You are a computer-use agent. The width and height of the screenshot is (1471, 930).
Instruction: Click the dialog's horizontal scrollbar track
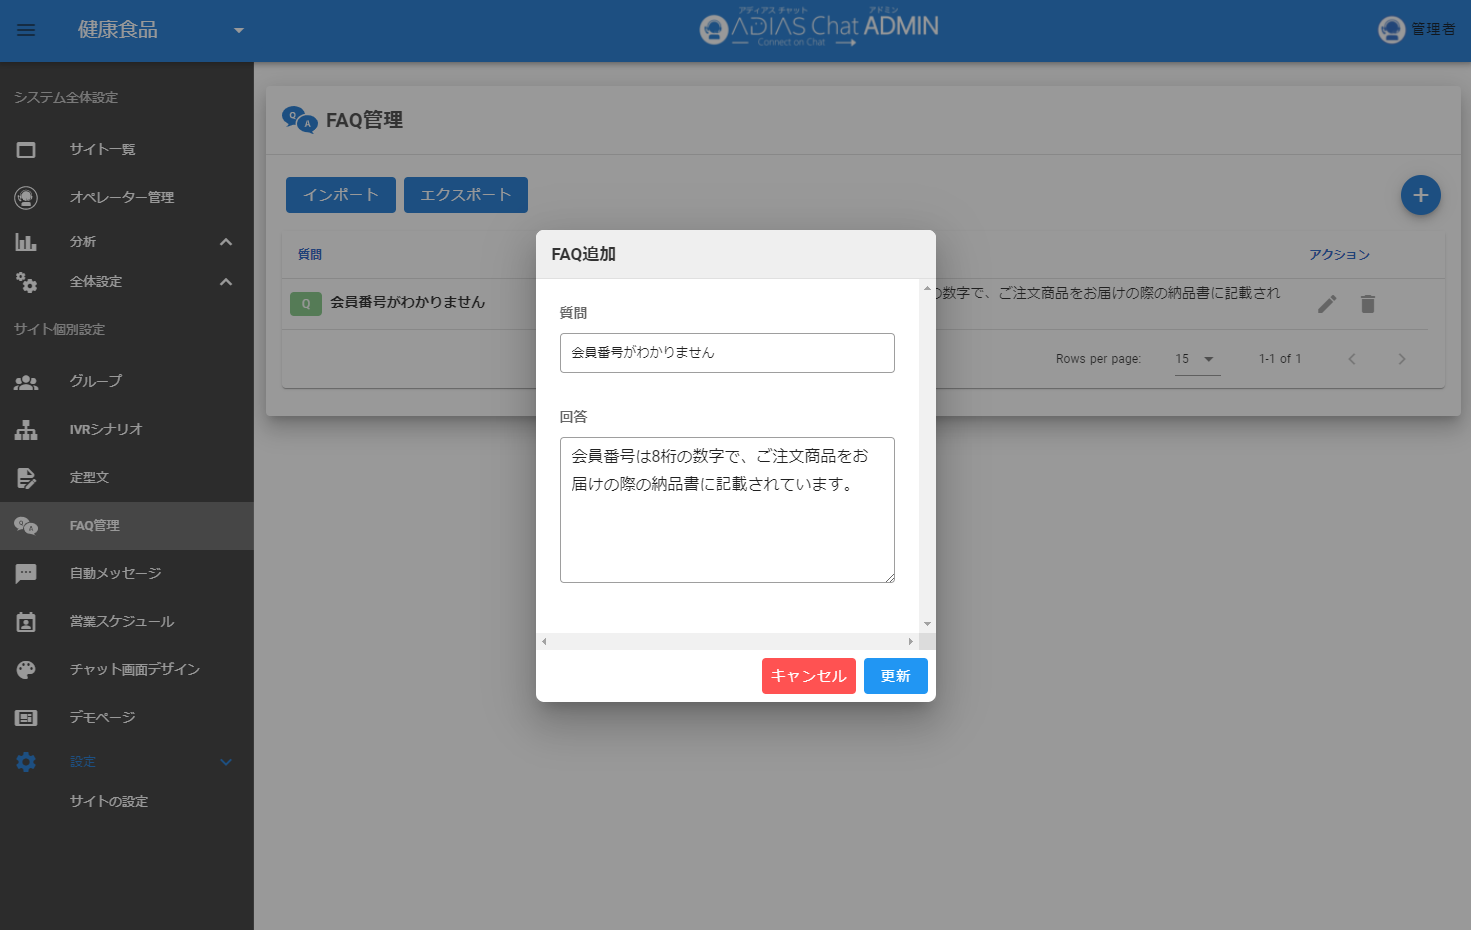pos(727,641)
